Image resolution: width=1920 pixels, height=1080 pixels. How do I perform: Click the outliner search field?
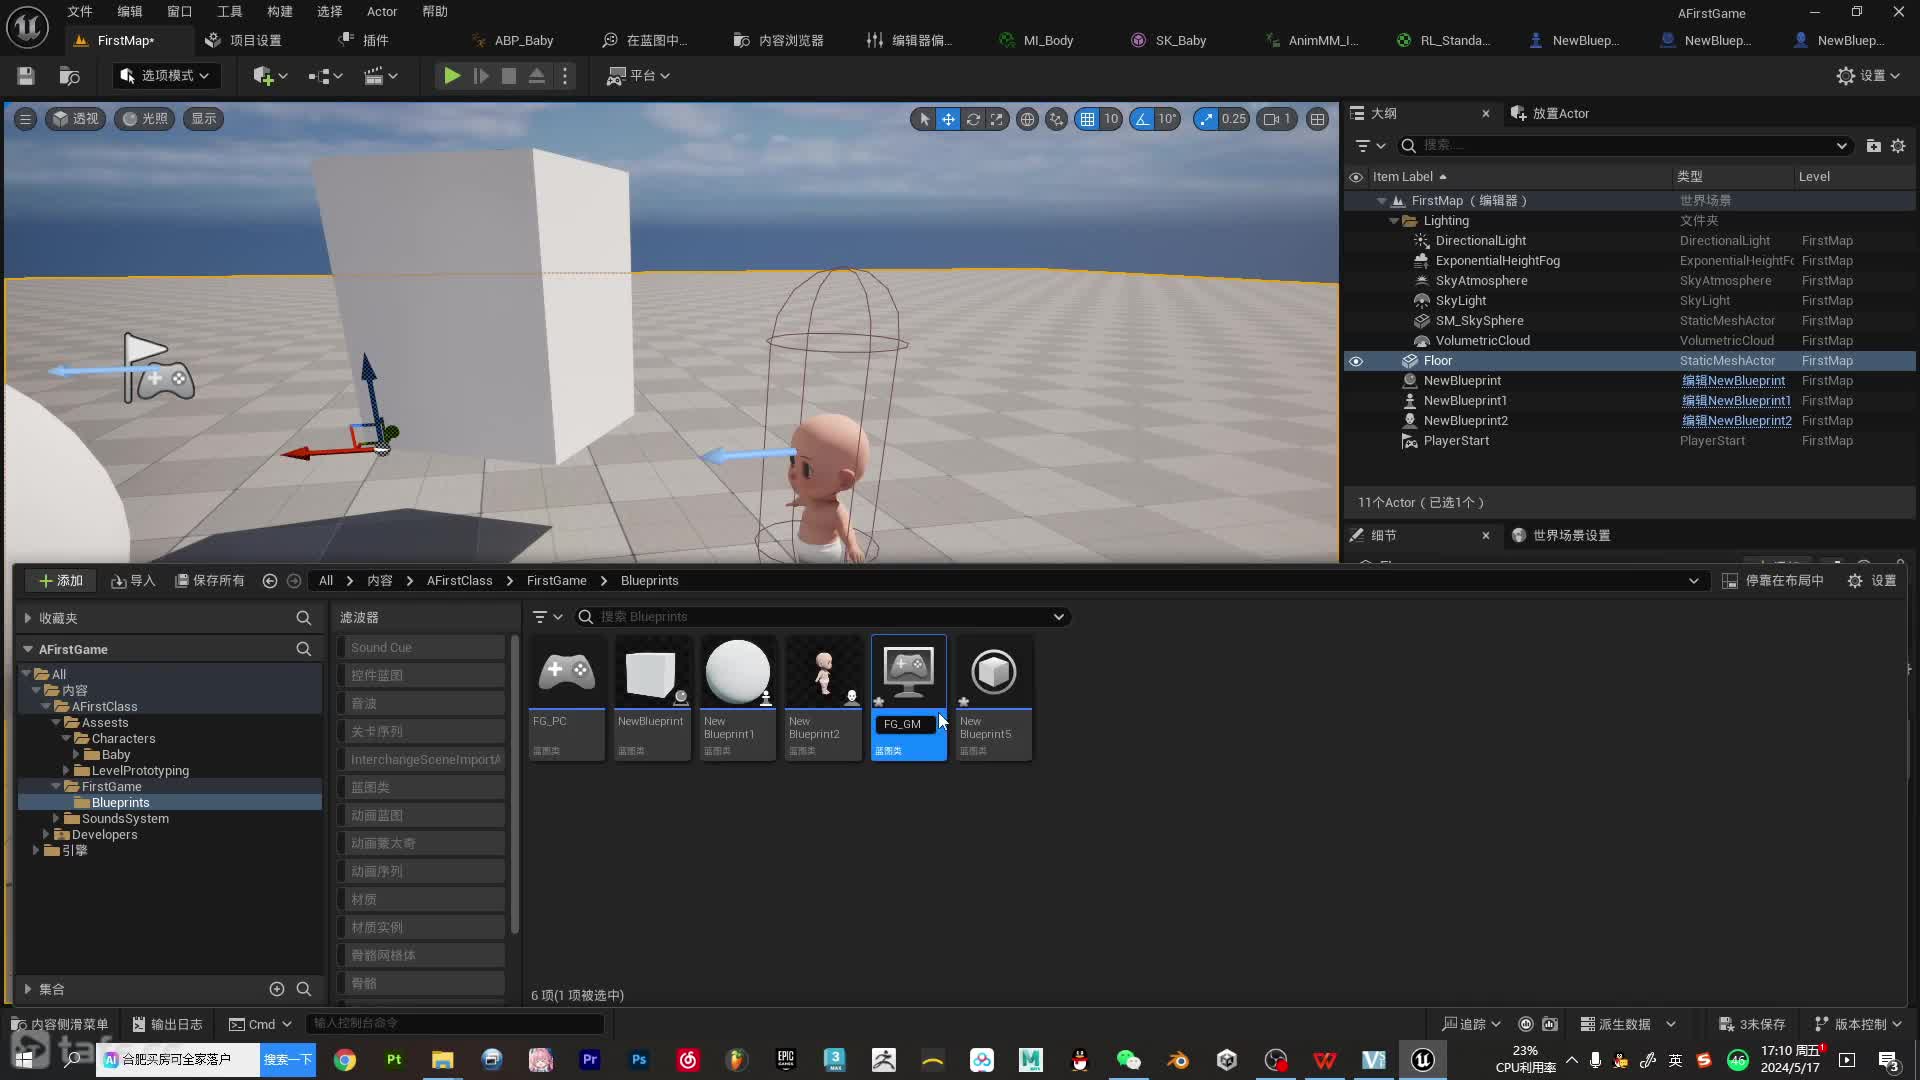click(1625, 146)
